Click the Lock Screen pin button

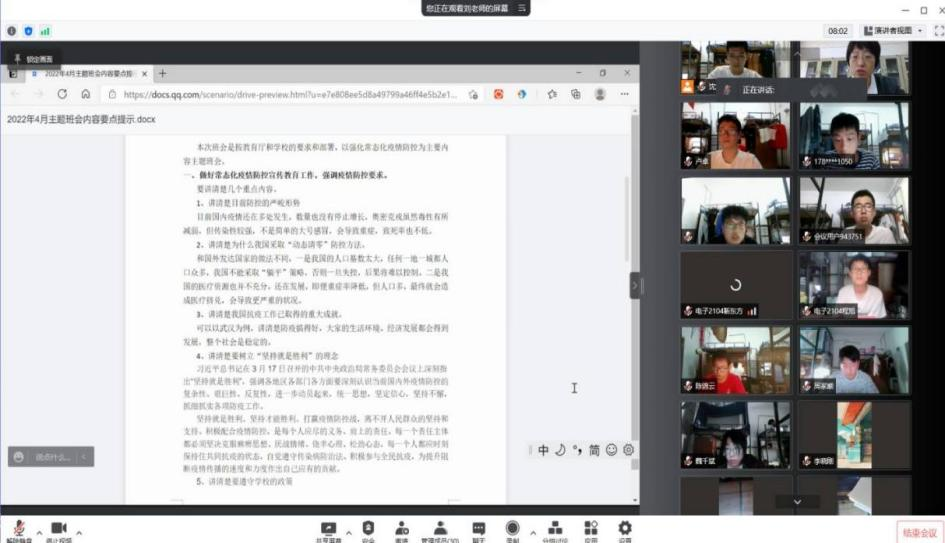coord(33,60)
